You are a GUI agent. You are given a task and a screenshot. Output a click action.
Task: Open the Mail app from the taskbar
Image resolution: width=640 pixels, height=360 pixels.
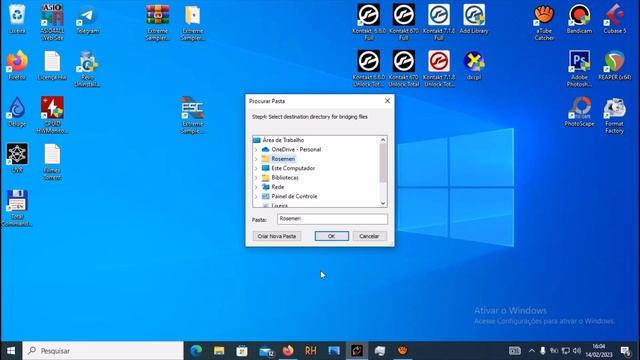[266, 351]
